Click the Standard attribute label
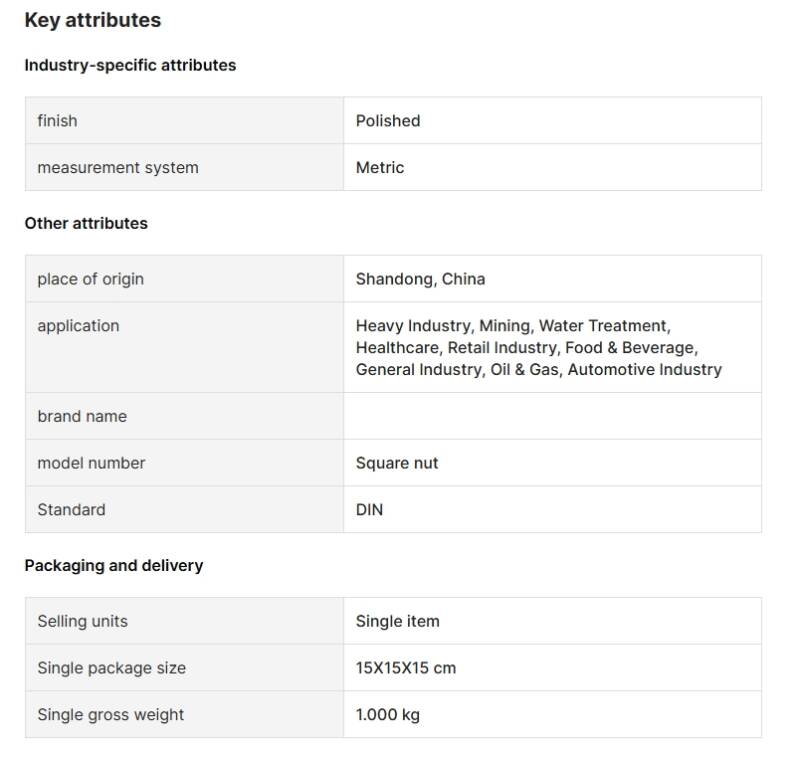This screenshot has height=758, width=800. (71, 510)
